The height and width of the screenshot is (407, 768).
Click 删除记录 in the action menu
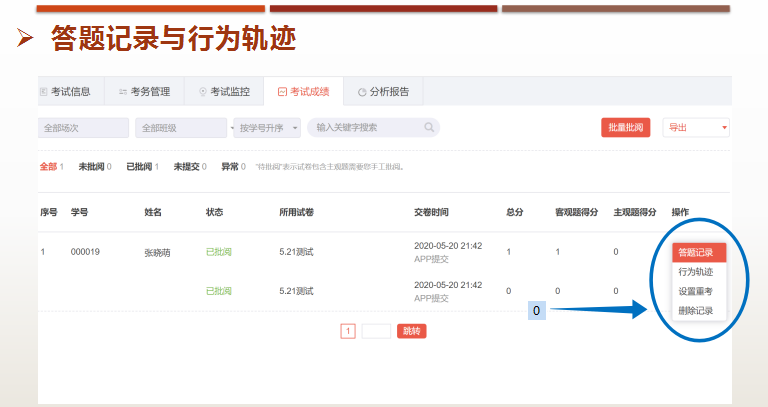696,310
